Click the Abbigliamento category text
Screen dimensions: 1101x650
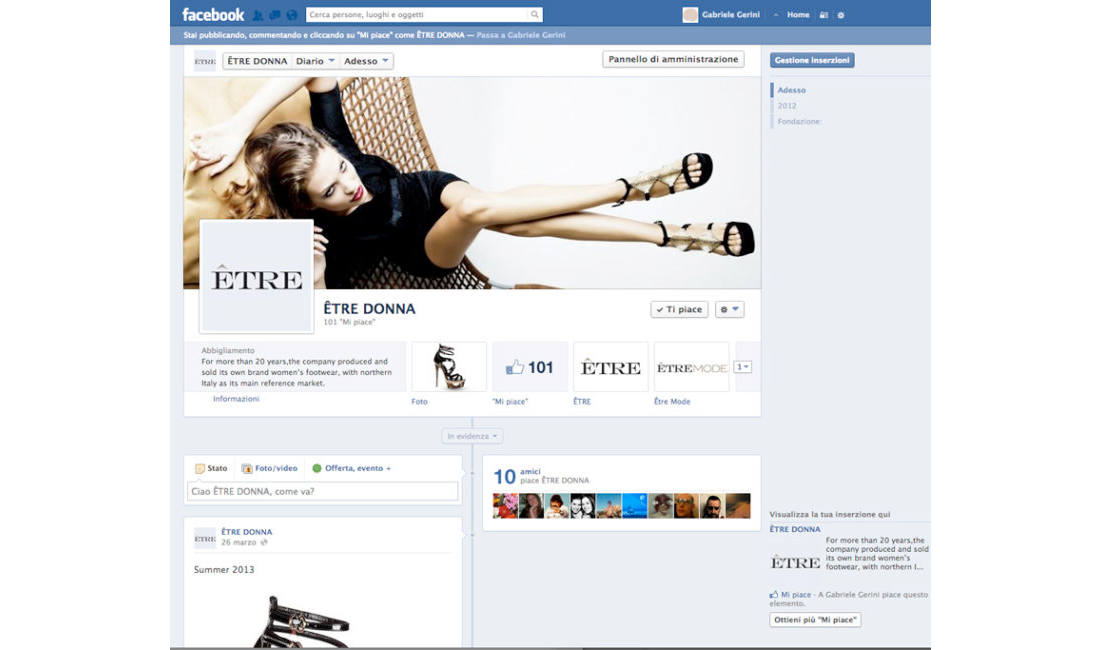228,350
